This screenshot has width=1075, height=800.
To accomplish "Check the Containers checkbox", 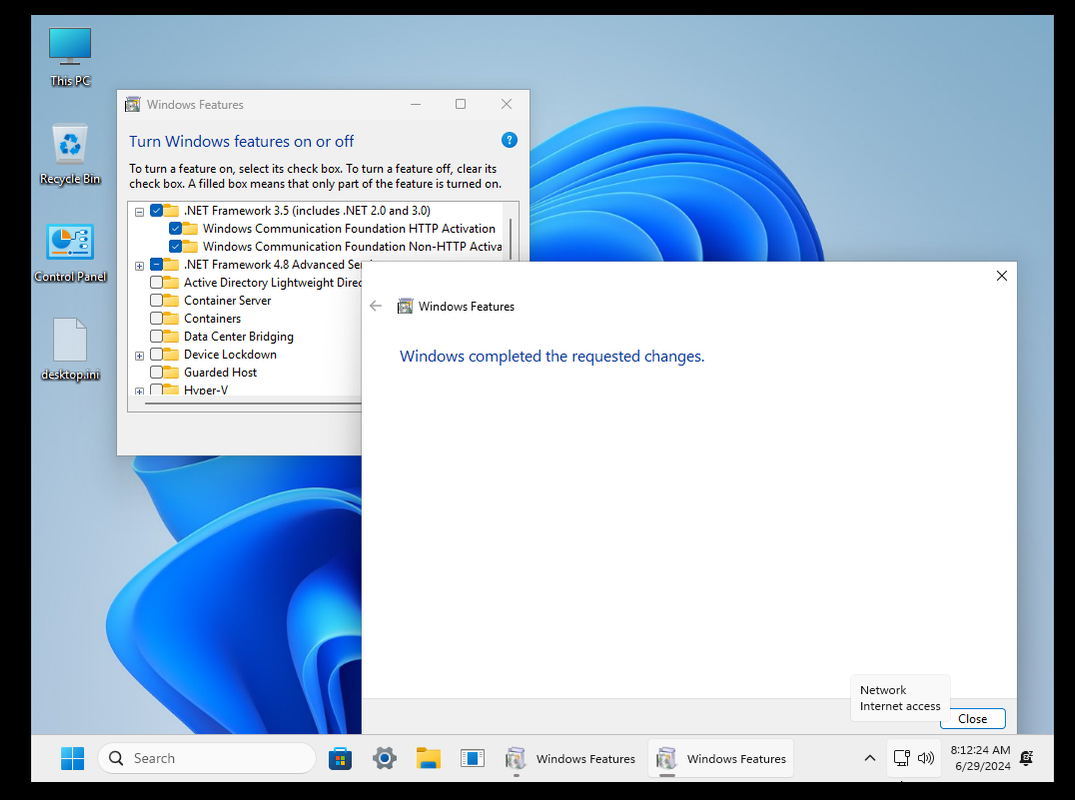I will [156, 318].
